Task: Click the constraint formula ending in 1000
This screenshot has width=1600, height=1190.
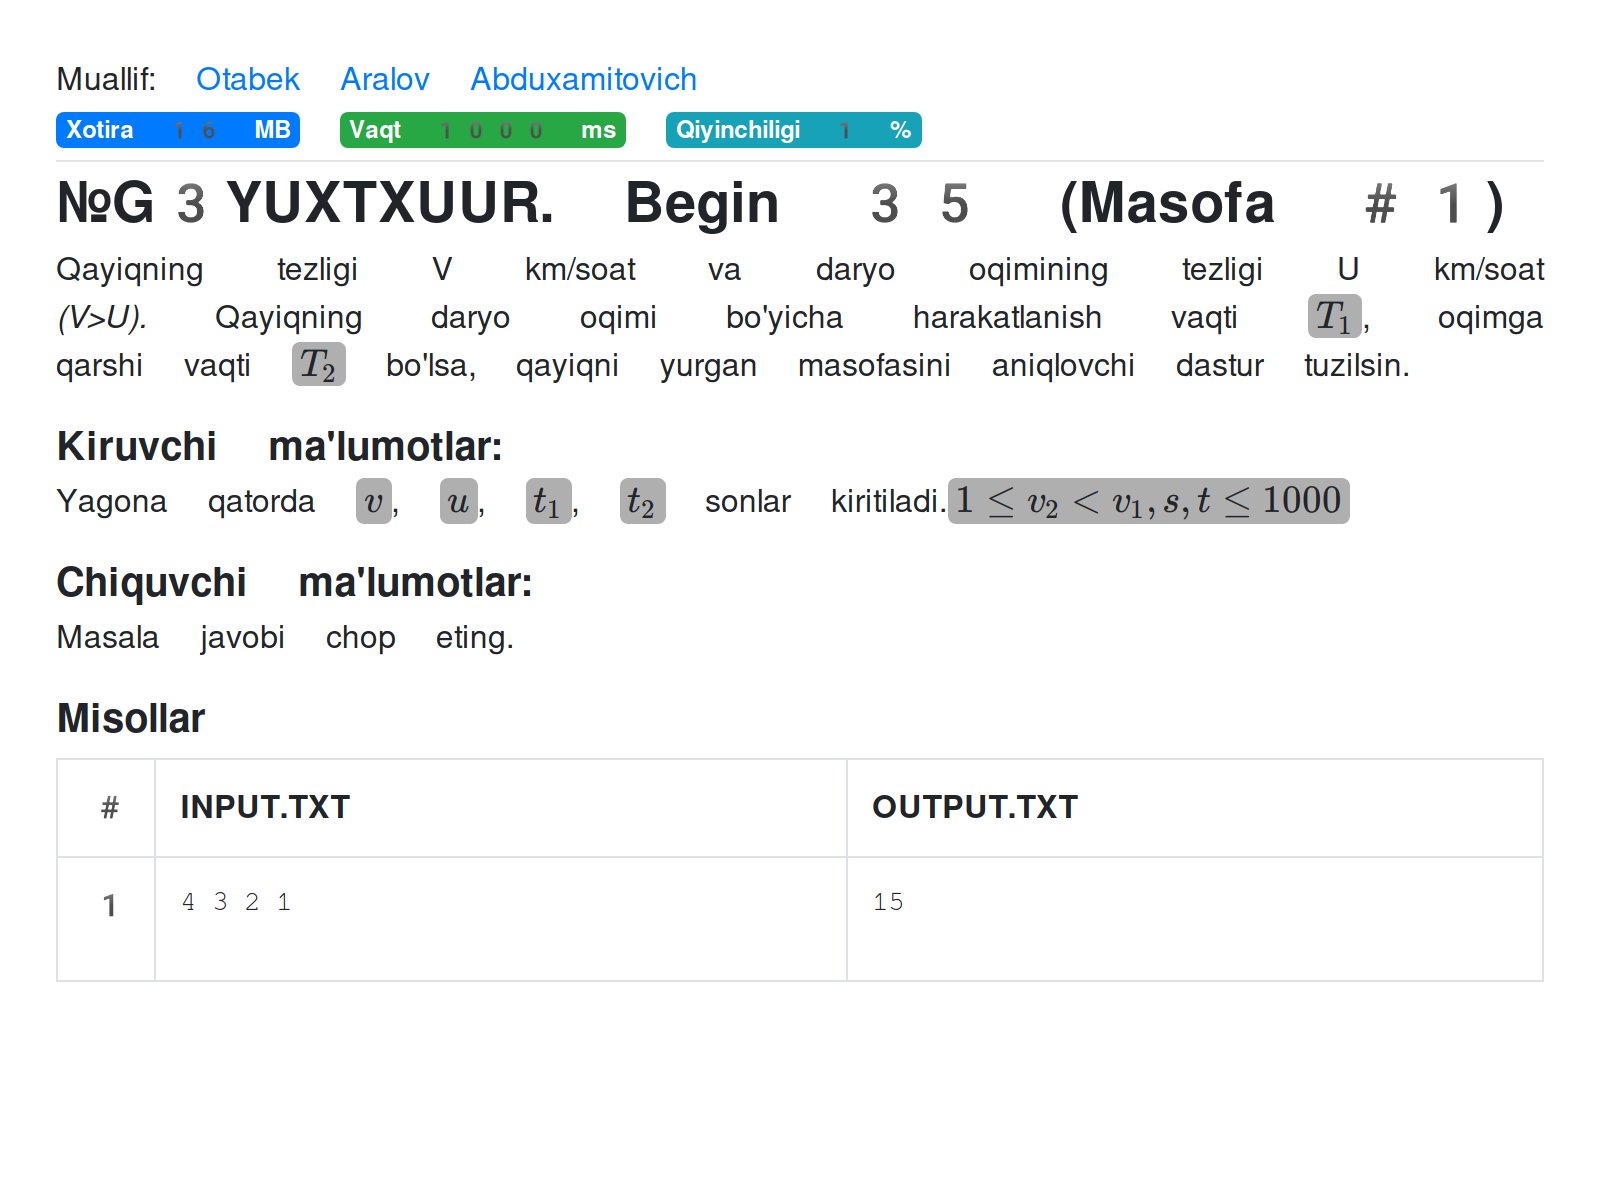Action: (x=1148, y=501)
